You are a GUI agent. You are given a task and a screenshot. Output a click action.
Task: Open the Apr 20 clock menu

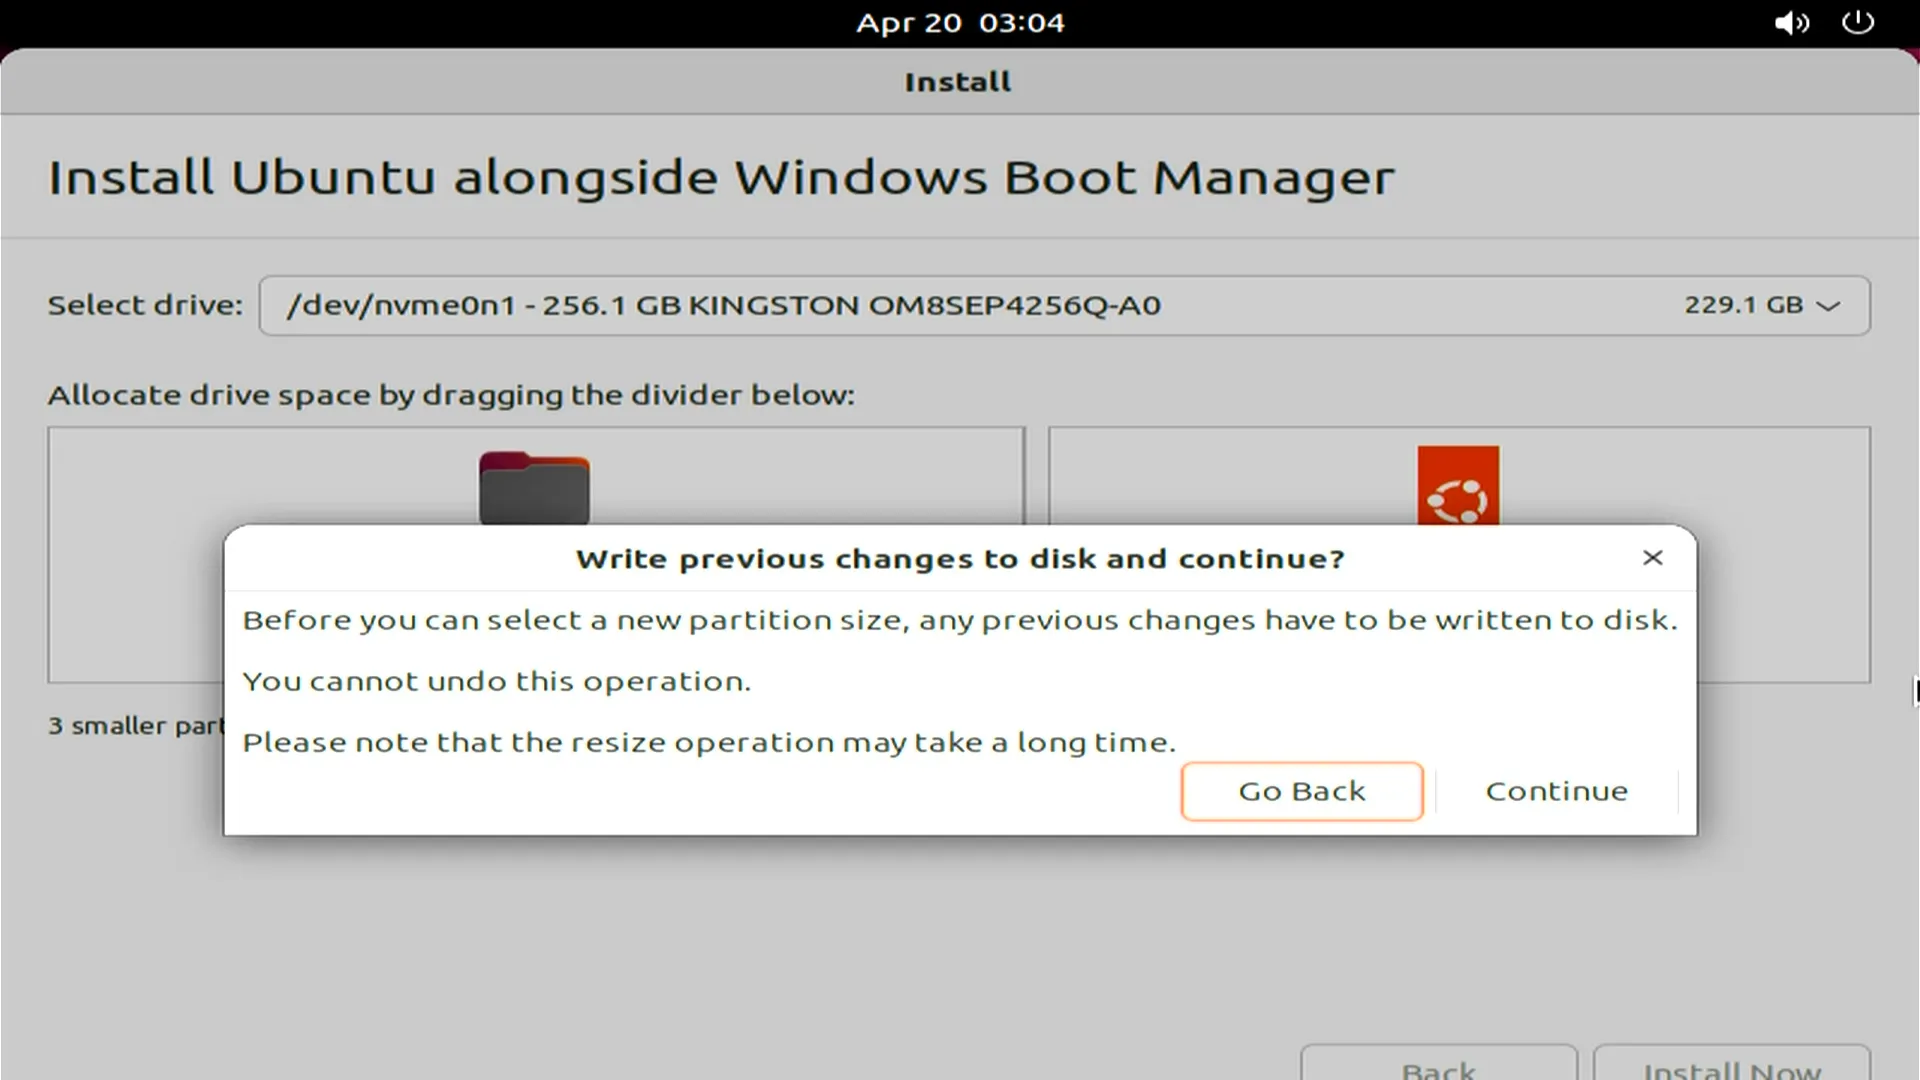coord(958,22)
